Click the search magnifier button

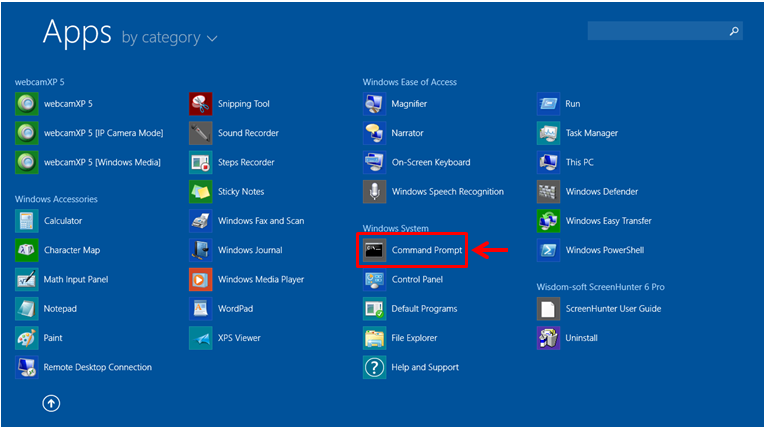[734, 31]
